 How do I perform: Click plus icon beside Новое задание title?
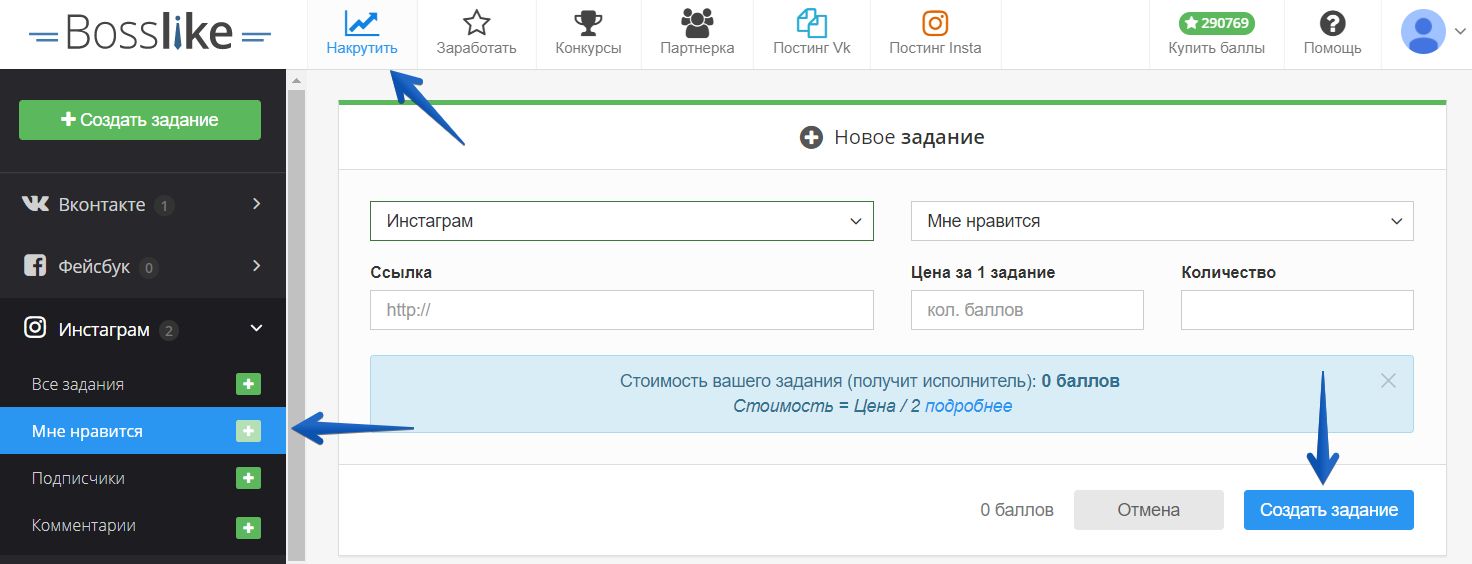click(811, 138)
